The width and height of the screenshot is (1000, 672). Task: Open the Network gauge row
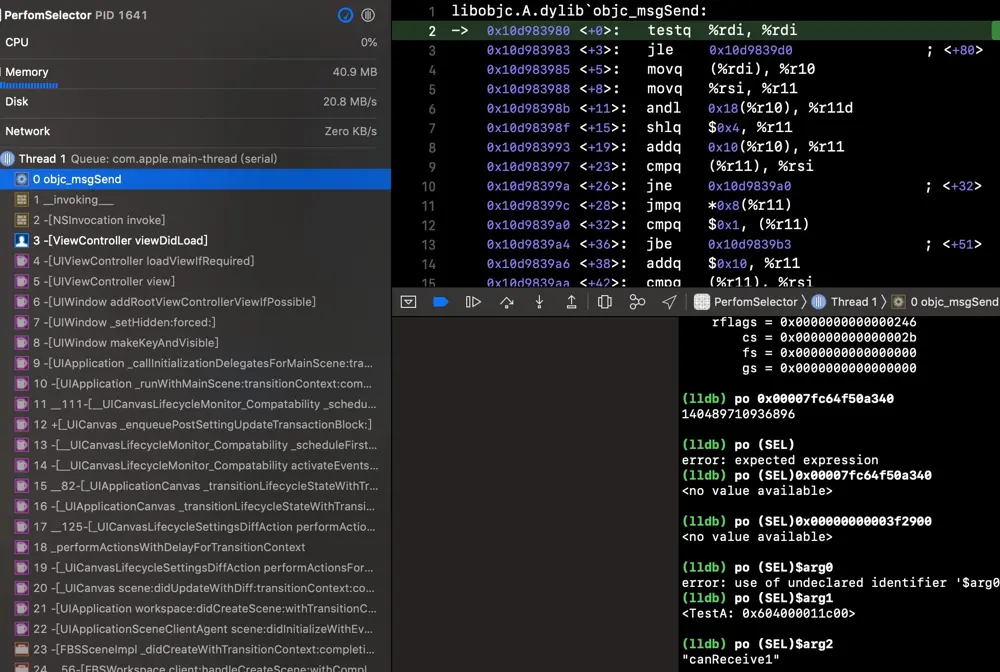pyautogui.click(x=190, y=131)
